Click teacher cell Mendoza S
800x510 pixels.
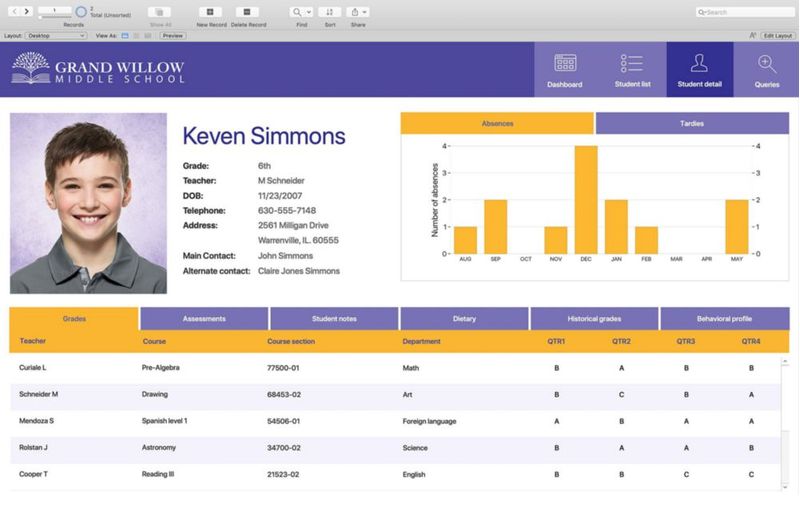pos(36,421)
